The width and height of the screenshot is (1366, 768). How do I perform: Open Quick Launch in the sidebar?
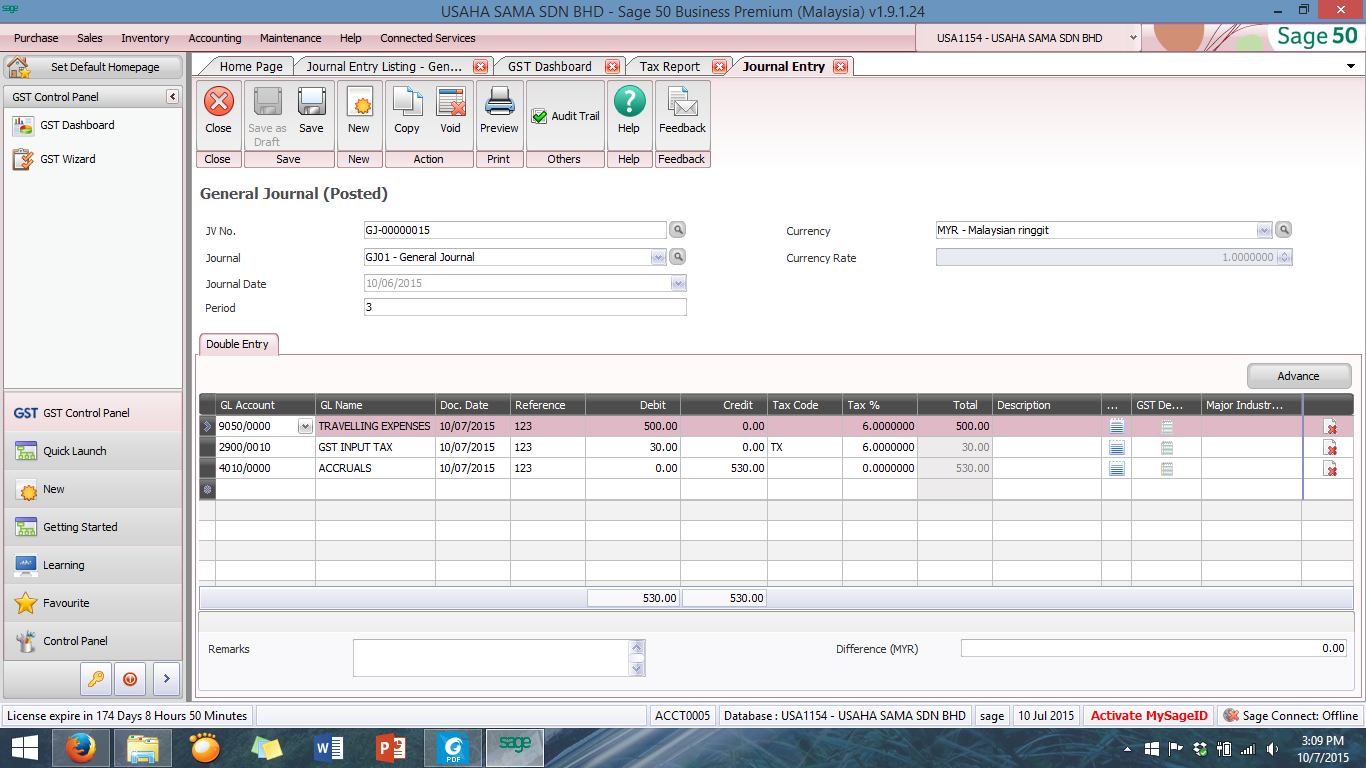pos(93,451)
